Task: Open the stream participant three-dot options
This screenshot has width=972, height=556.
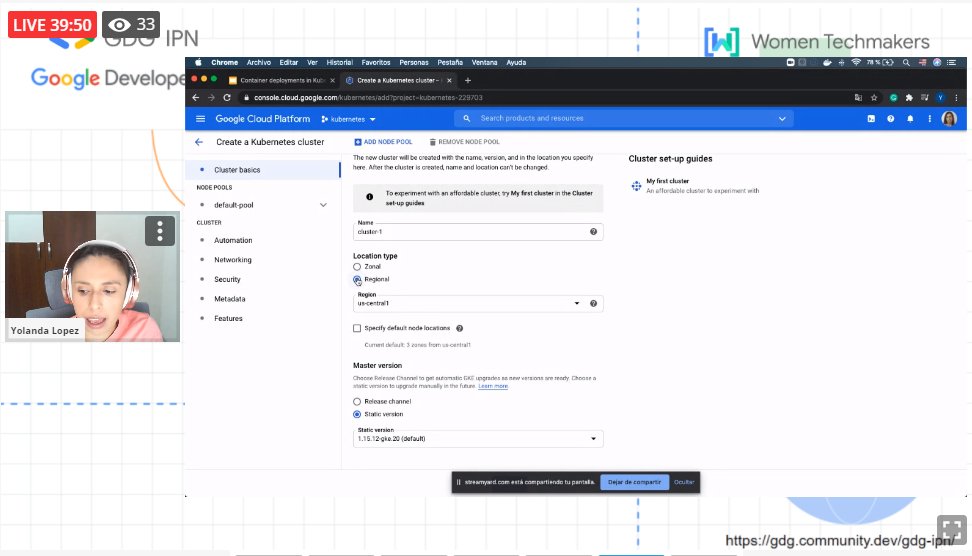Action: pyautogui.click(x=160, y=231)
